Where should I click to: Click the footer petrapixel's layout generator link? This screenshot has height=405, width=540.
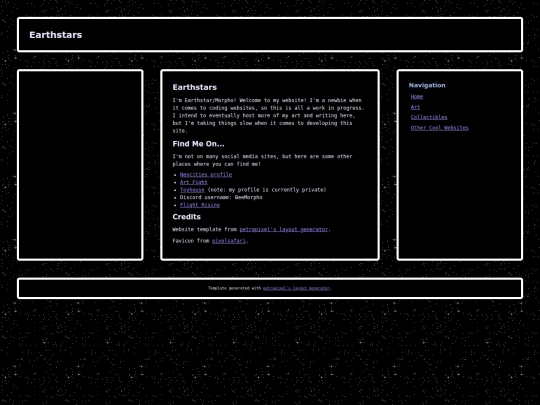(296, 288)
